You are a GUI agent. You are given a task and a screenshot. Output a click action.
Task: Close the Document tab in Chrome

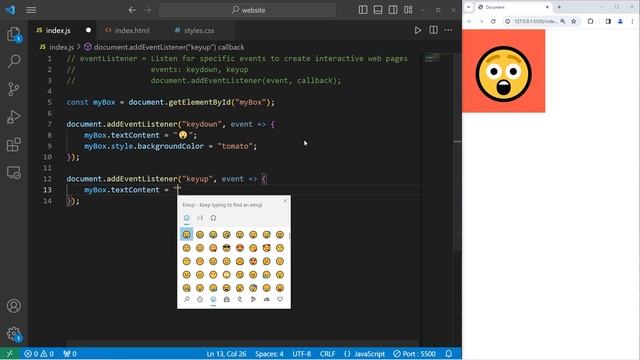547,7
